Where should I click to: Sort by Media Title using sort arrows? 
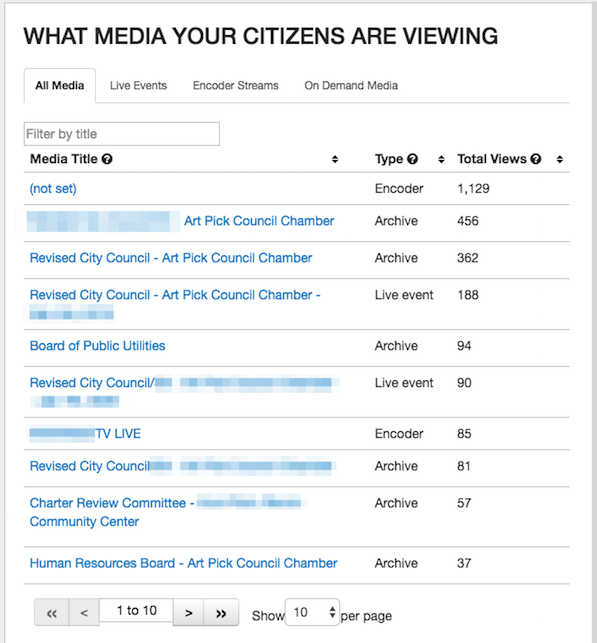(335, 159)
